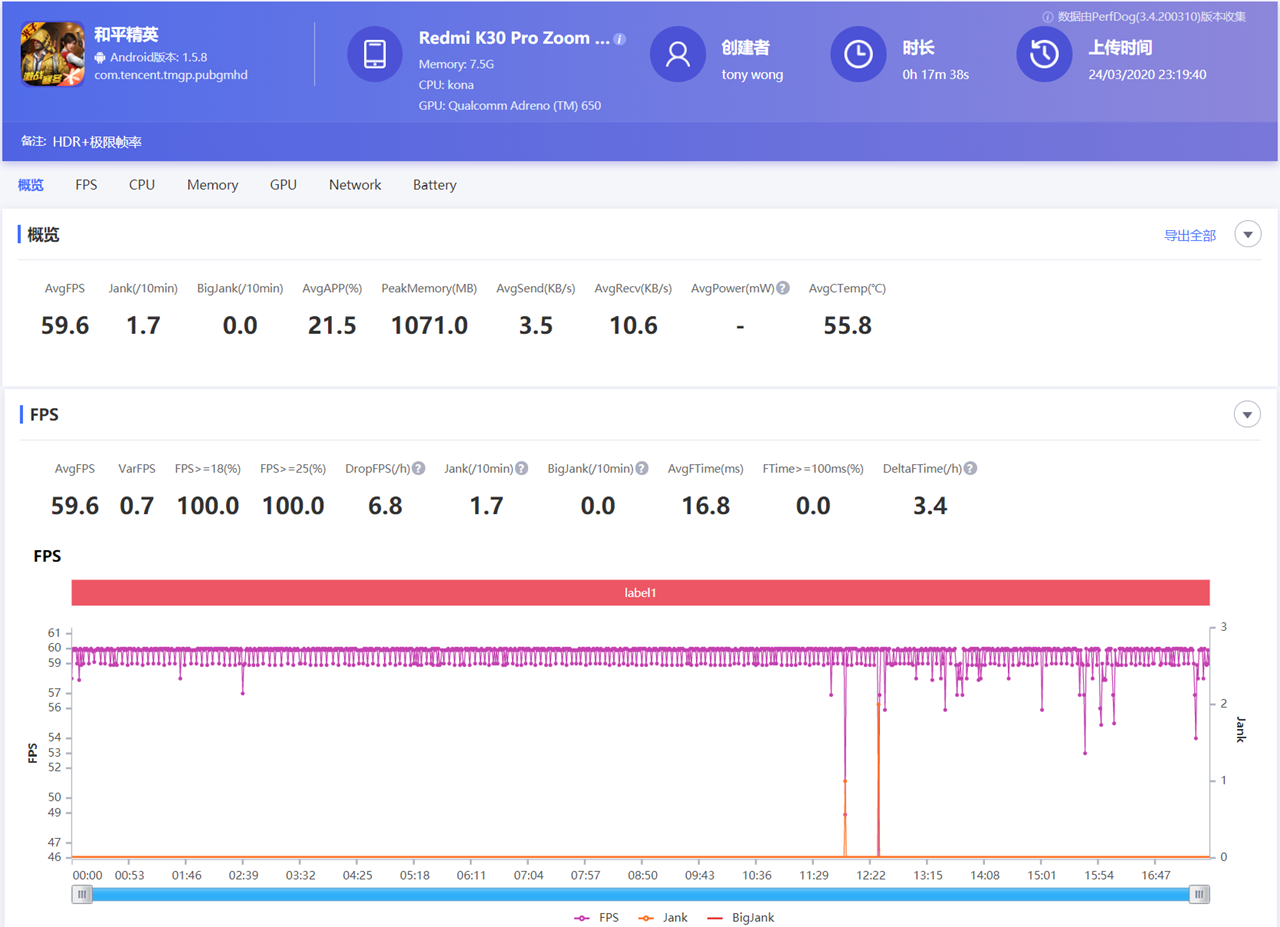Open the Battery tab
Screen dimensions: 1280x927
point(435,185)
